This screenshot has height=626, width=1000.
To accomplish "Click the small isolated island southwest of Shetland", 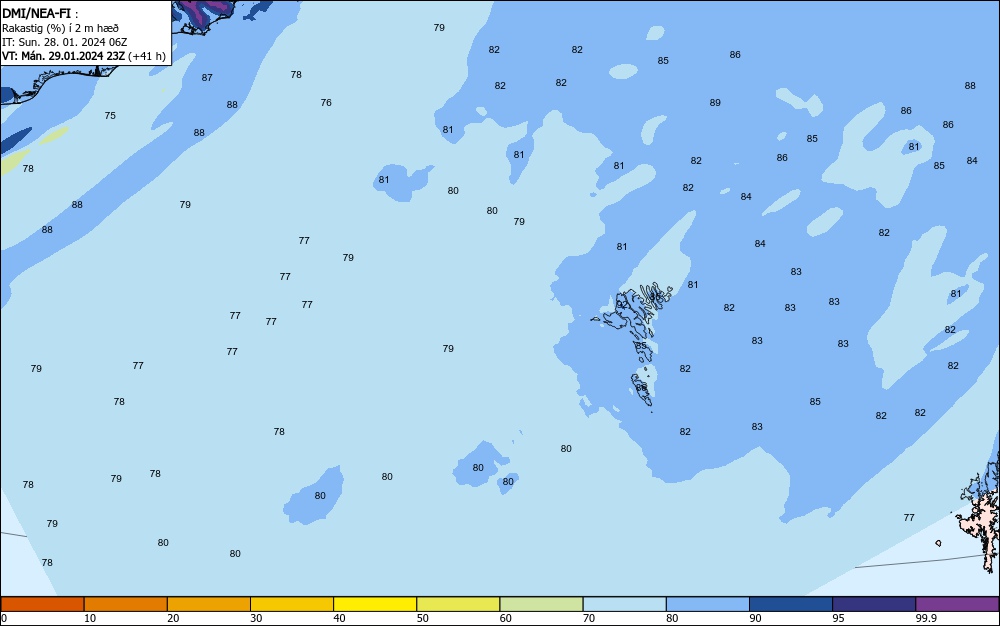I will click(x=938, y=543).
